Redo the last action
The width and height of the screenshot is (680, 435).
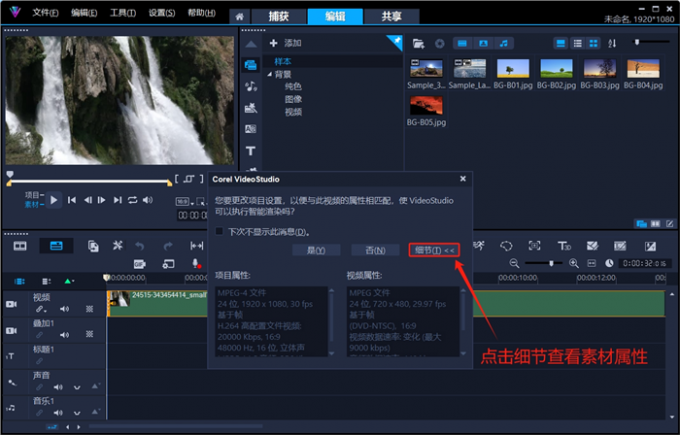coord(168,246)
